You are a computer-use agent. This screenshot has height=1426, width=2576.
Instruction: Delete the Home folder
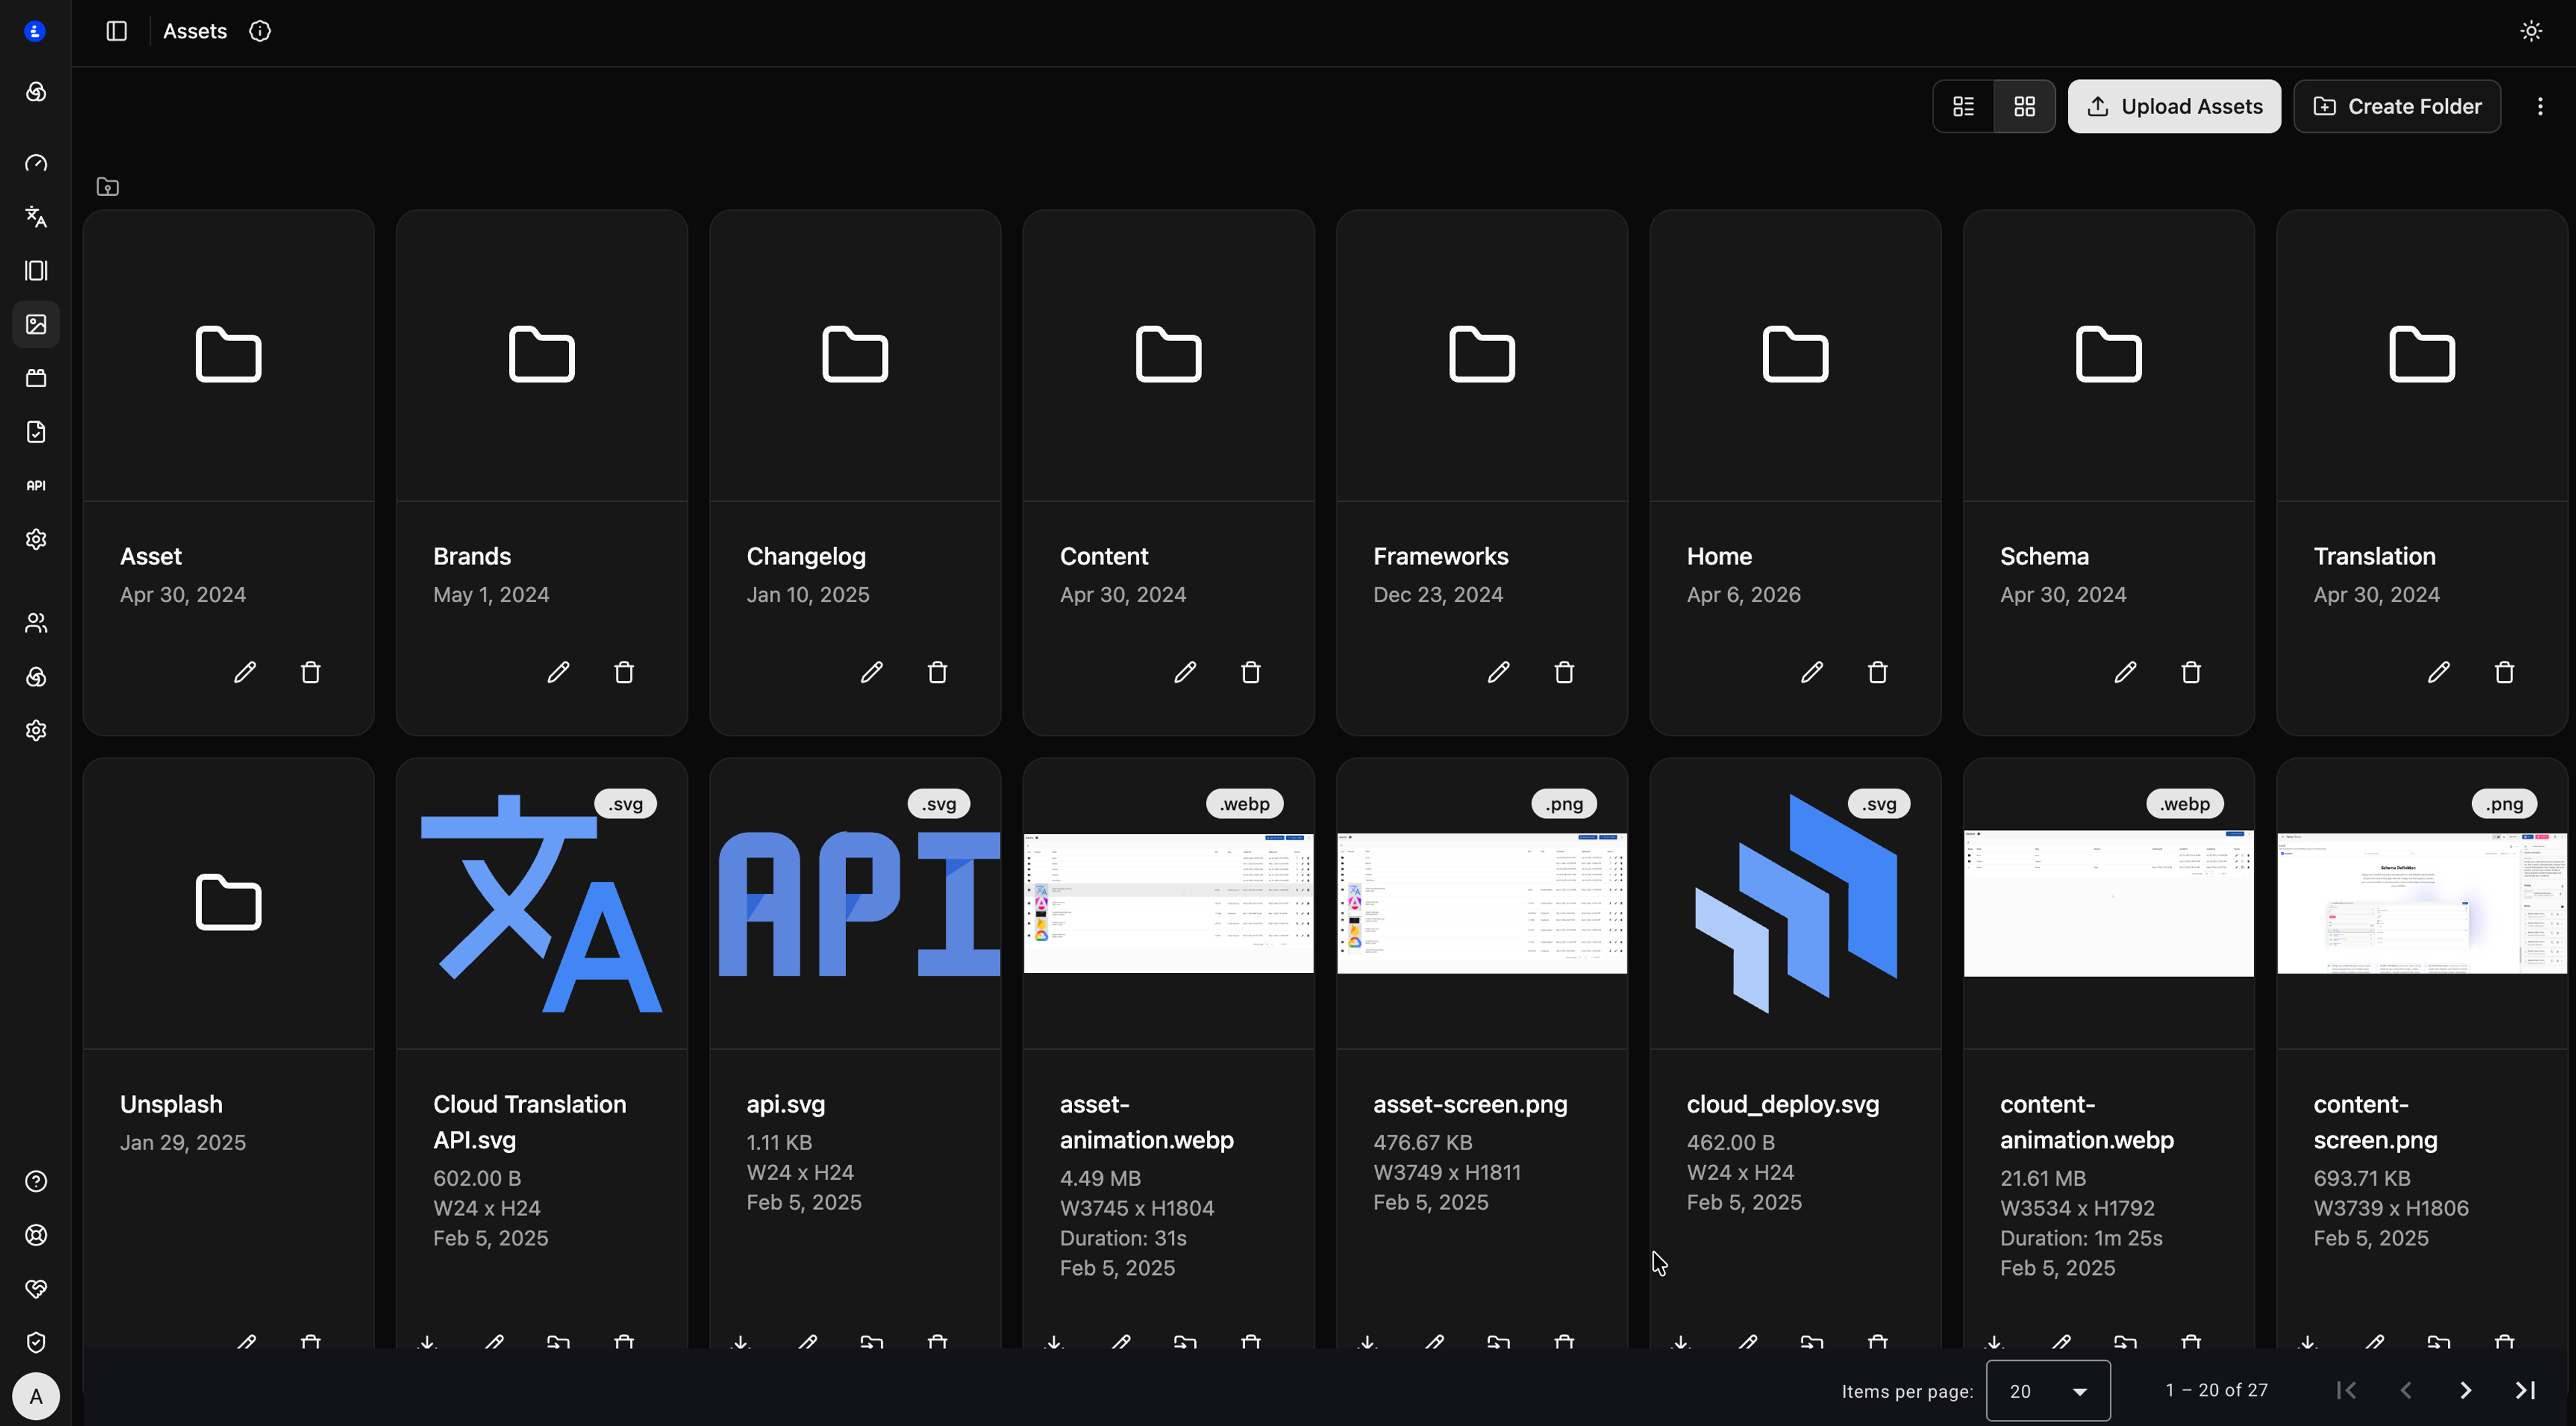point(1878,672)
